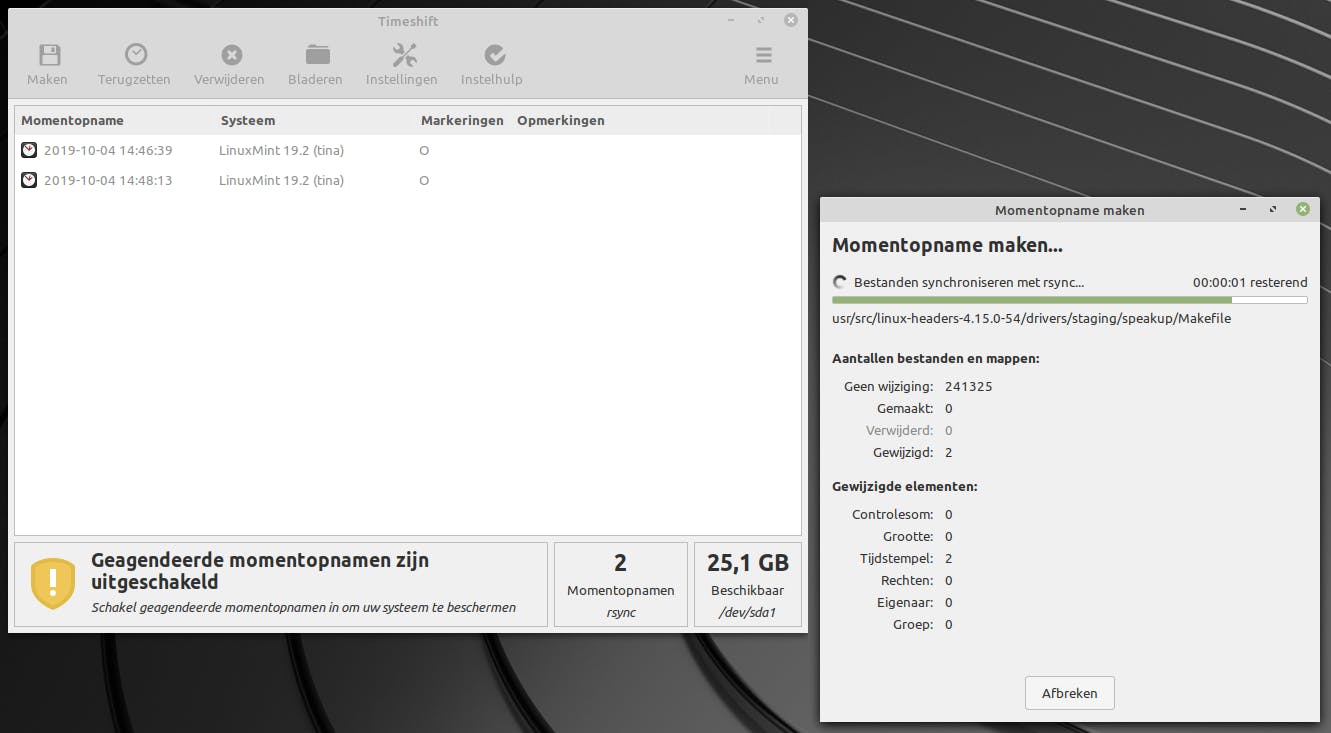Click the Geen wijziging value 241325

969,386
